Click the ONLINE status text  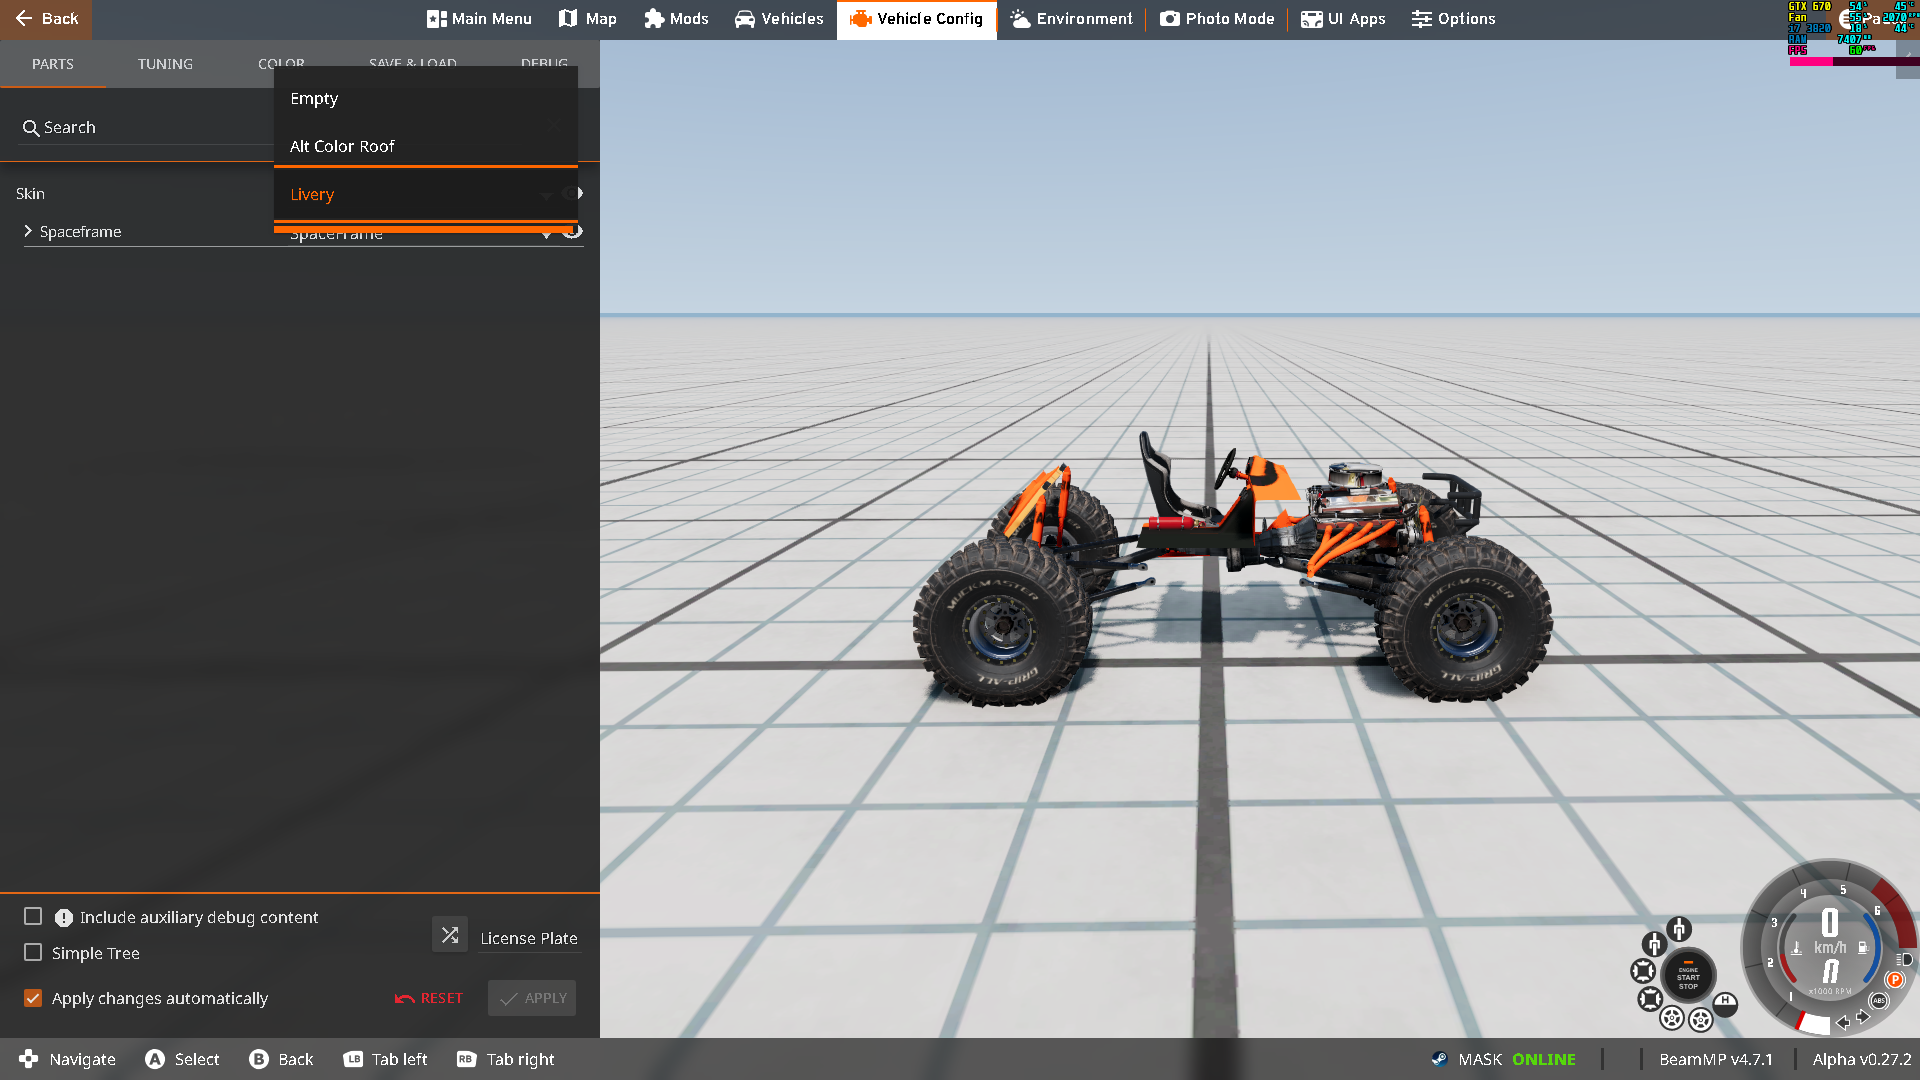(x=1543, y=1059)
